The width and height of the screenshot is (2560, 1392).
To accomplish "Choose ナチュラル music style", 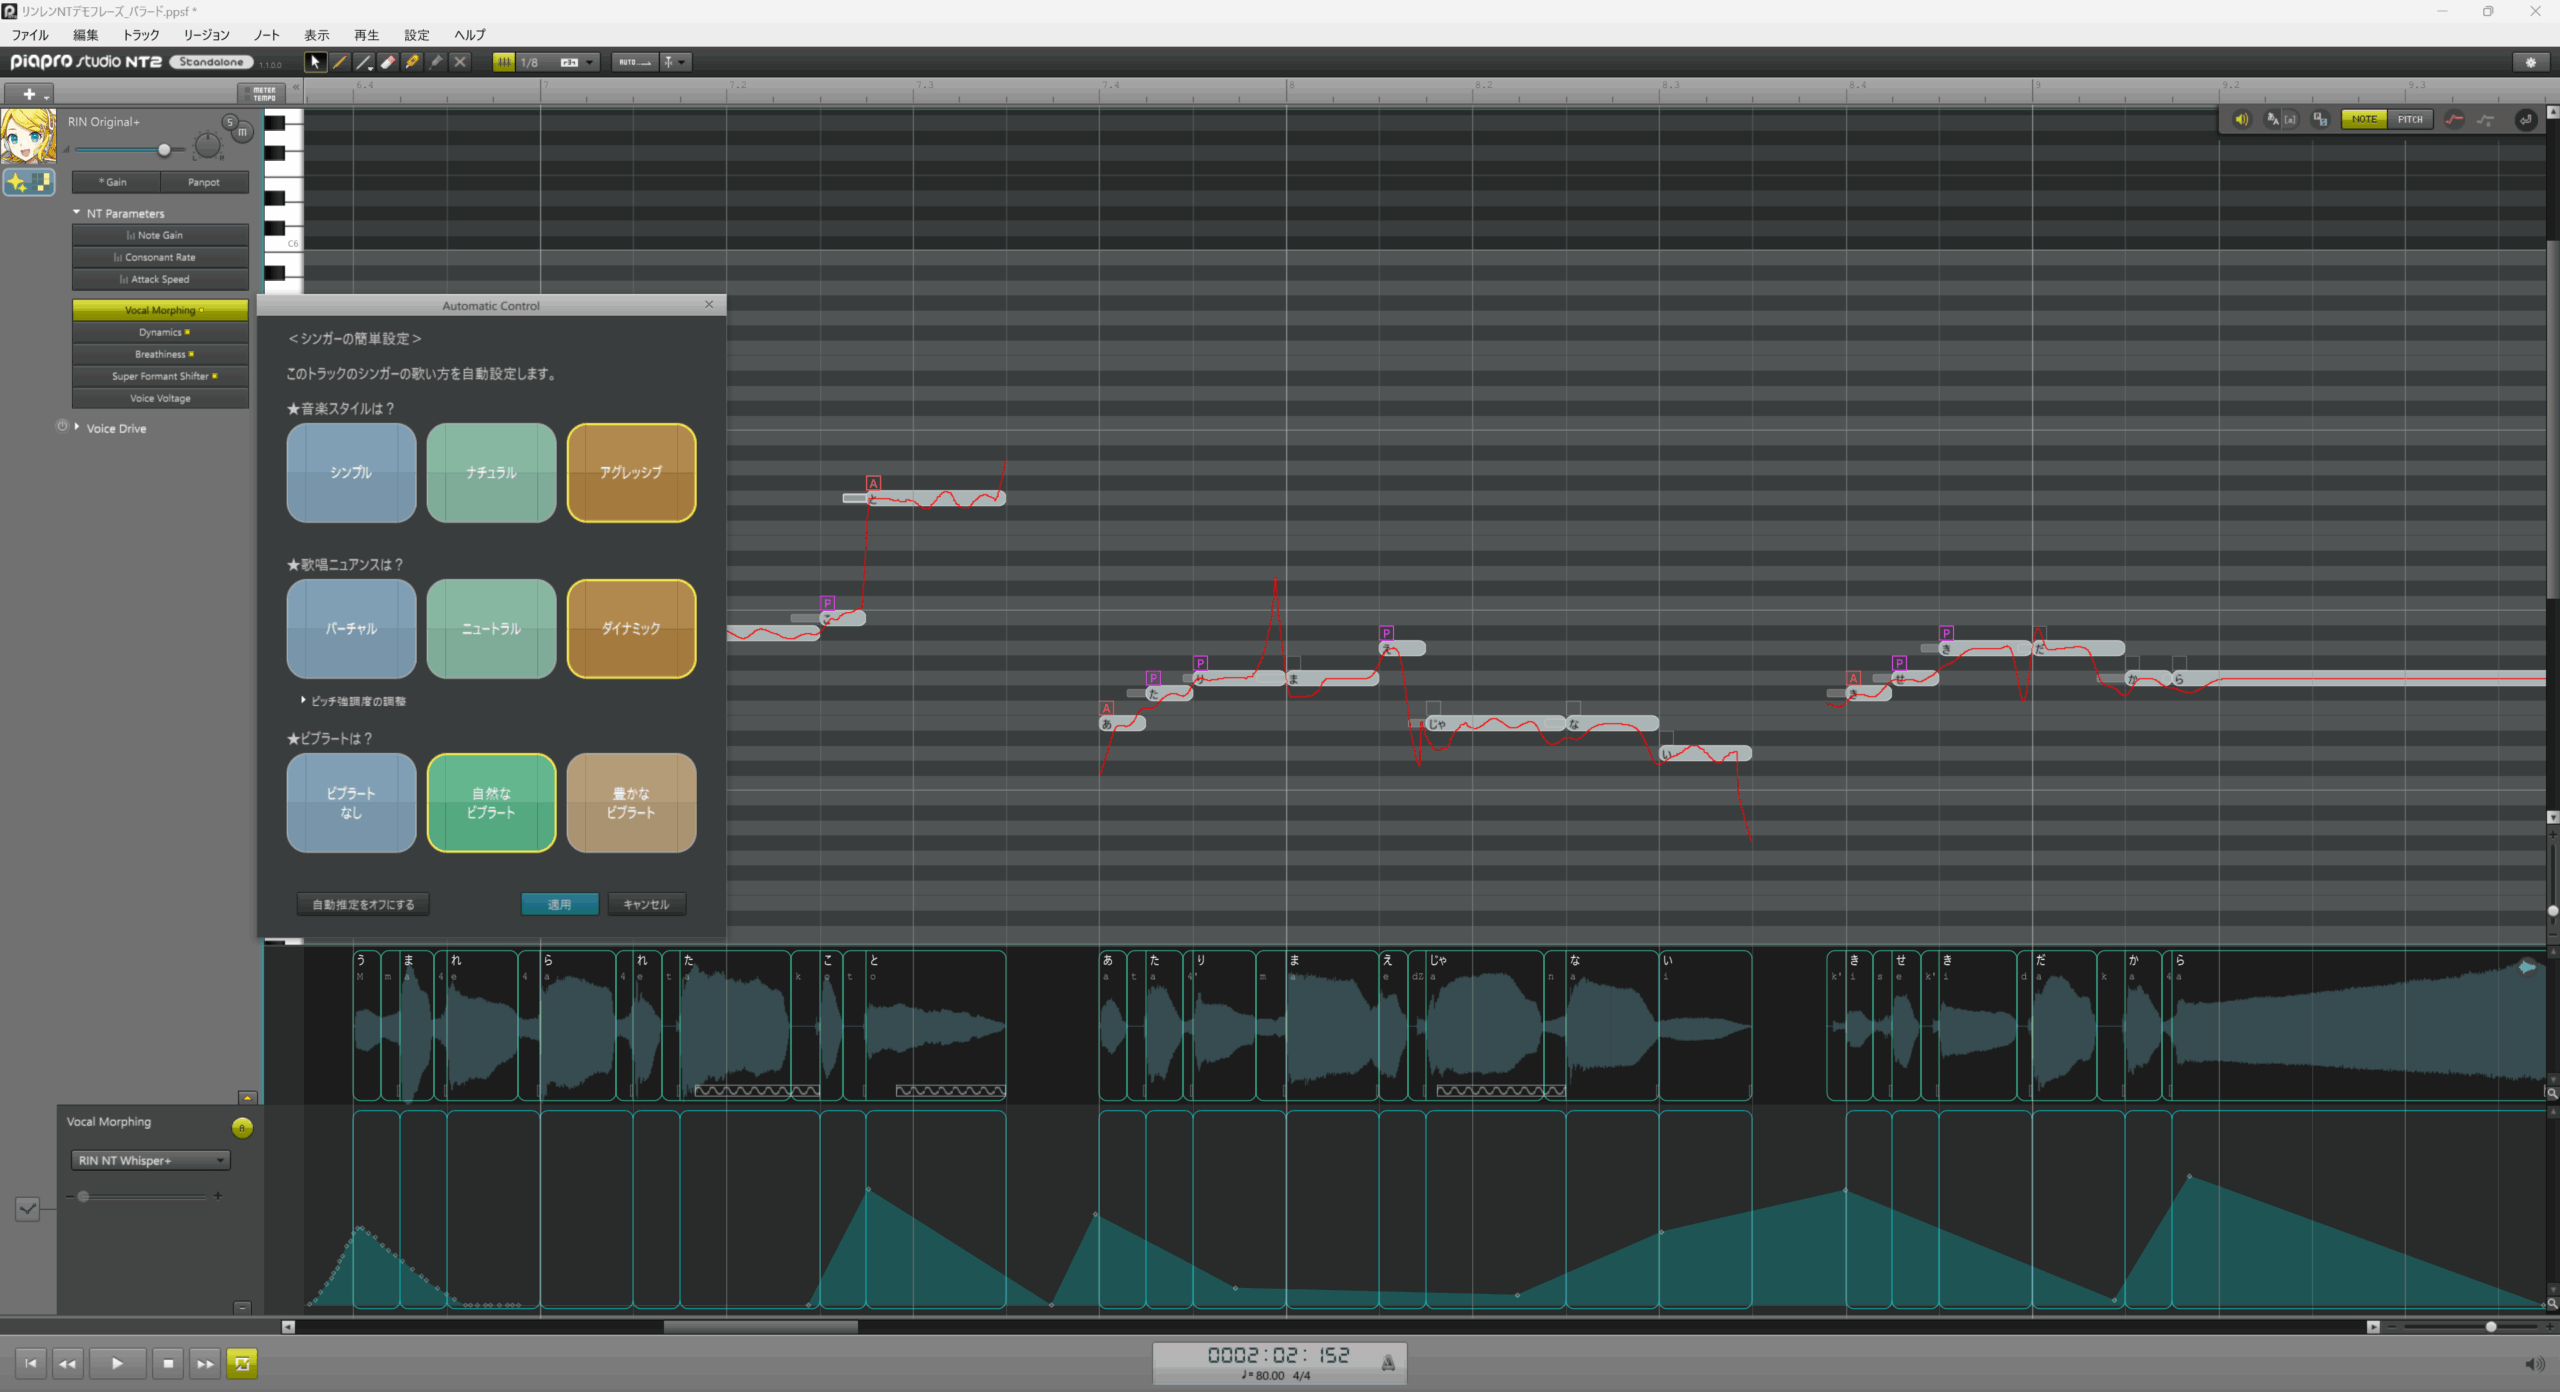I will [x=491, y=472].
